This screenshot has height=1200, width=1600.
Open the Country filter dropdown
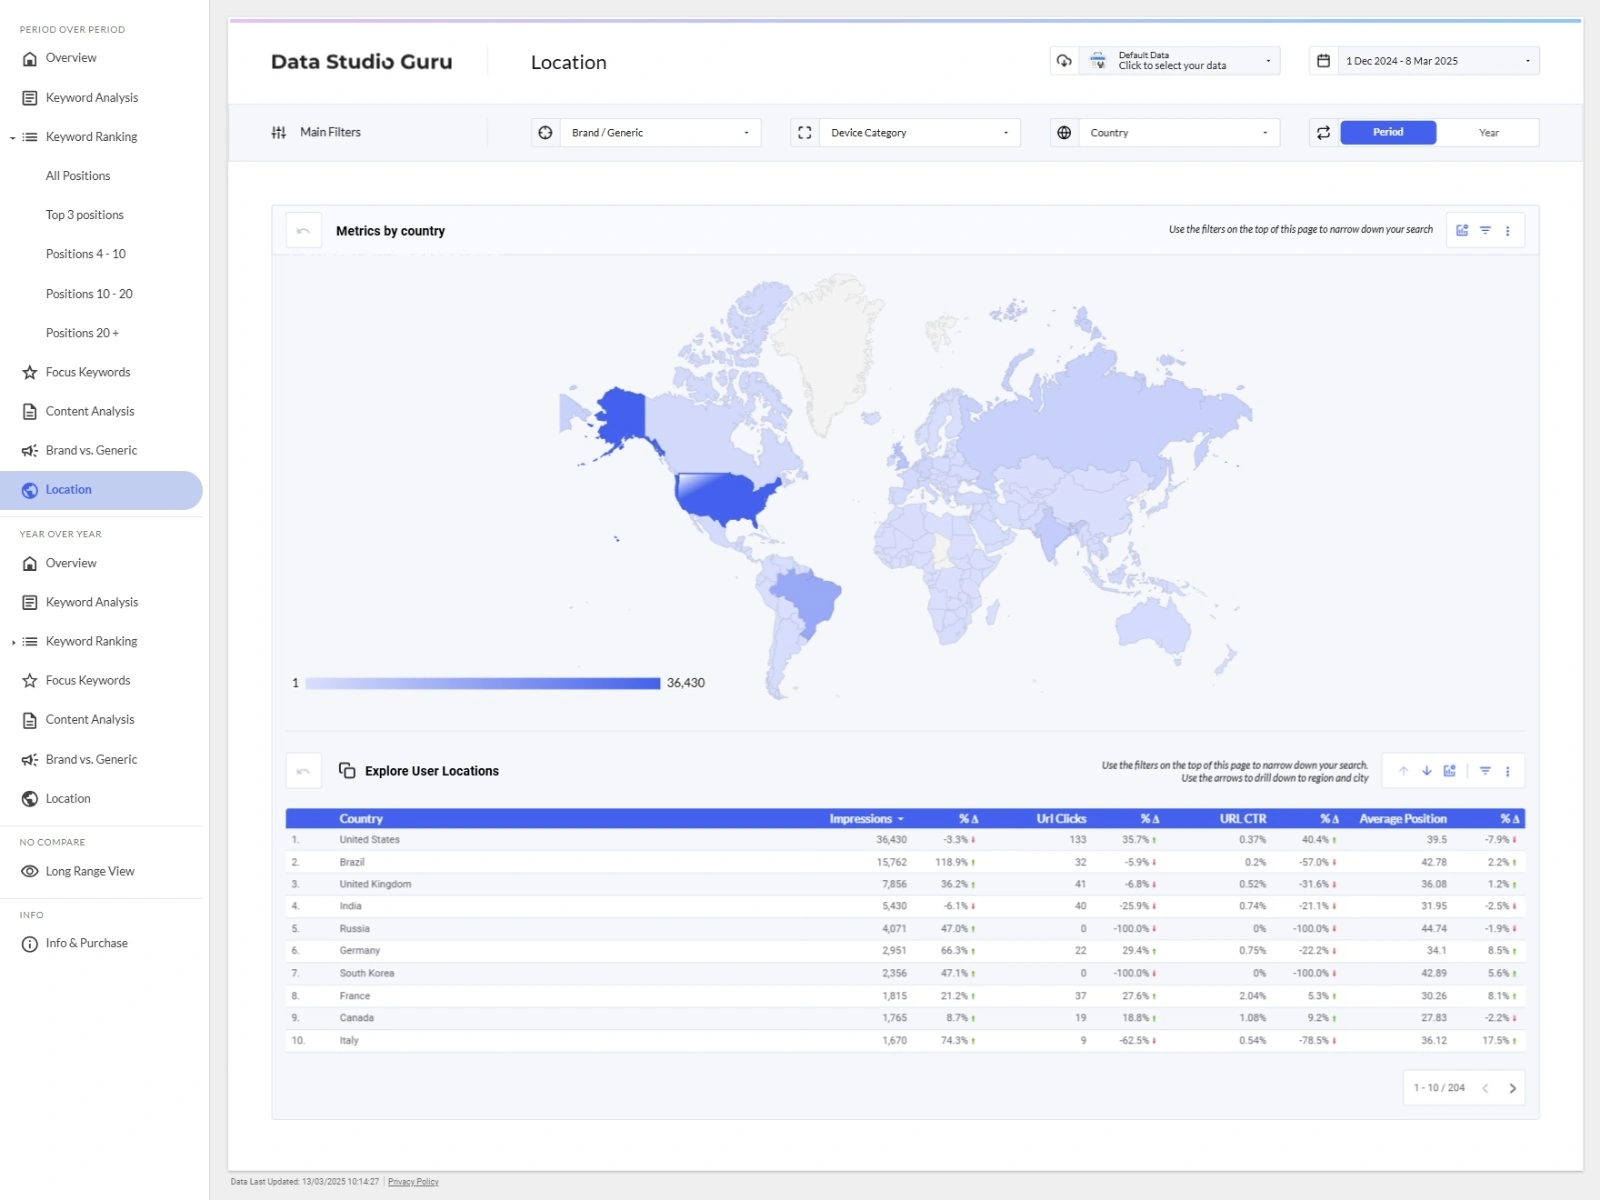pyautogui.click(x=1178, y=133)
